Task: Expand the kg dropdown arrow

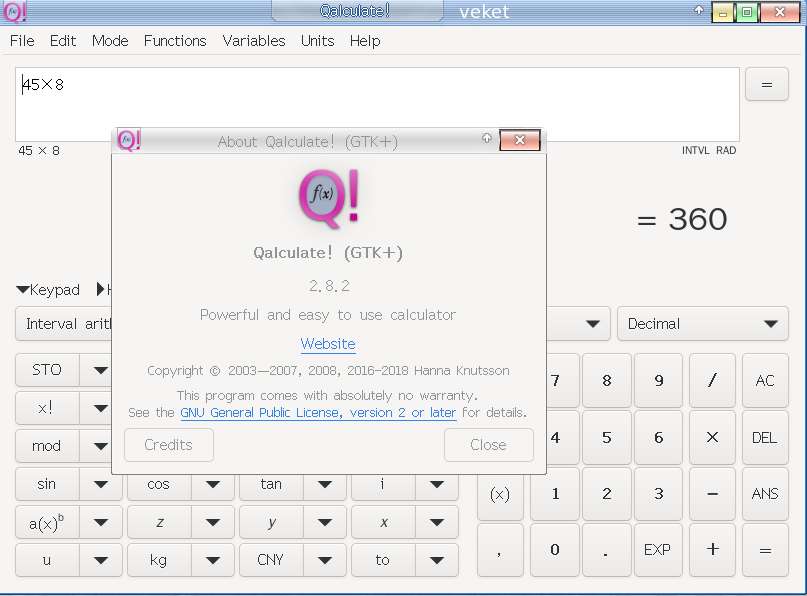Action: 213,560
